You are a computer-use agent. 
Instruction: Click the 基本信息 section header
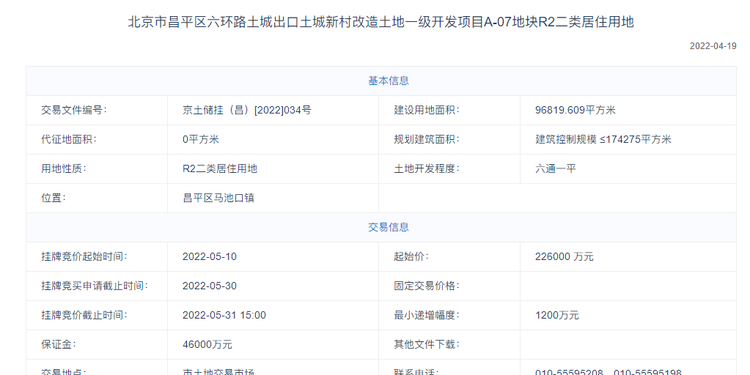tap(388, 81)
